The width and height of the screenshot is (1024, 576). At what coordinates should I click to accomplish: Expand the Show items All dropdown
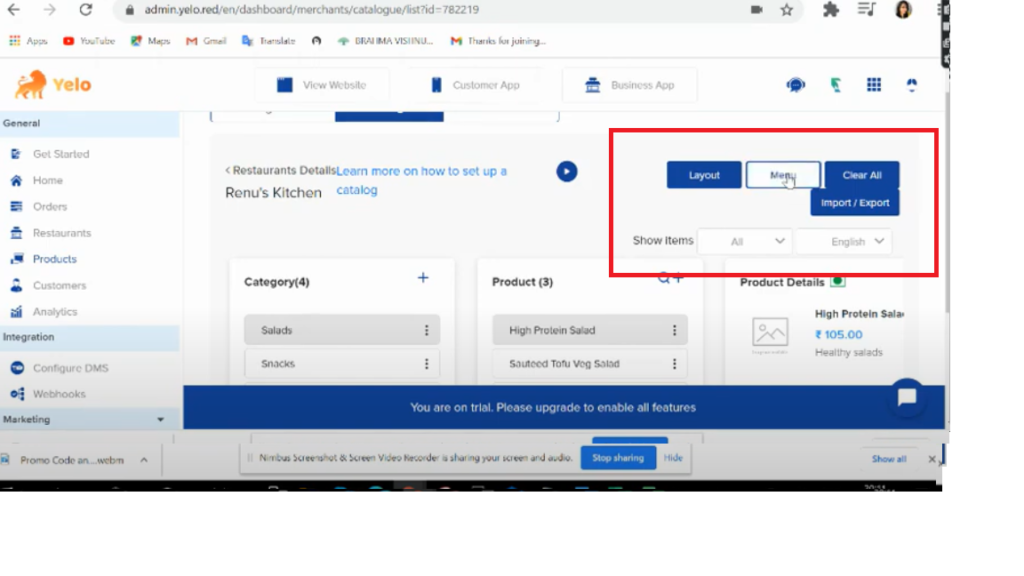(x=744, y=241)
